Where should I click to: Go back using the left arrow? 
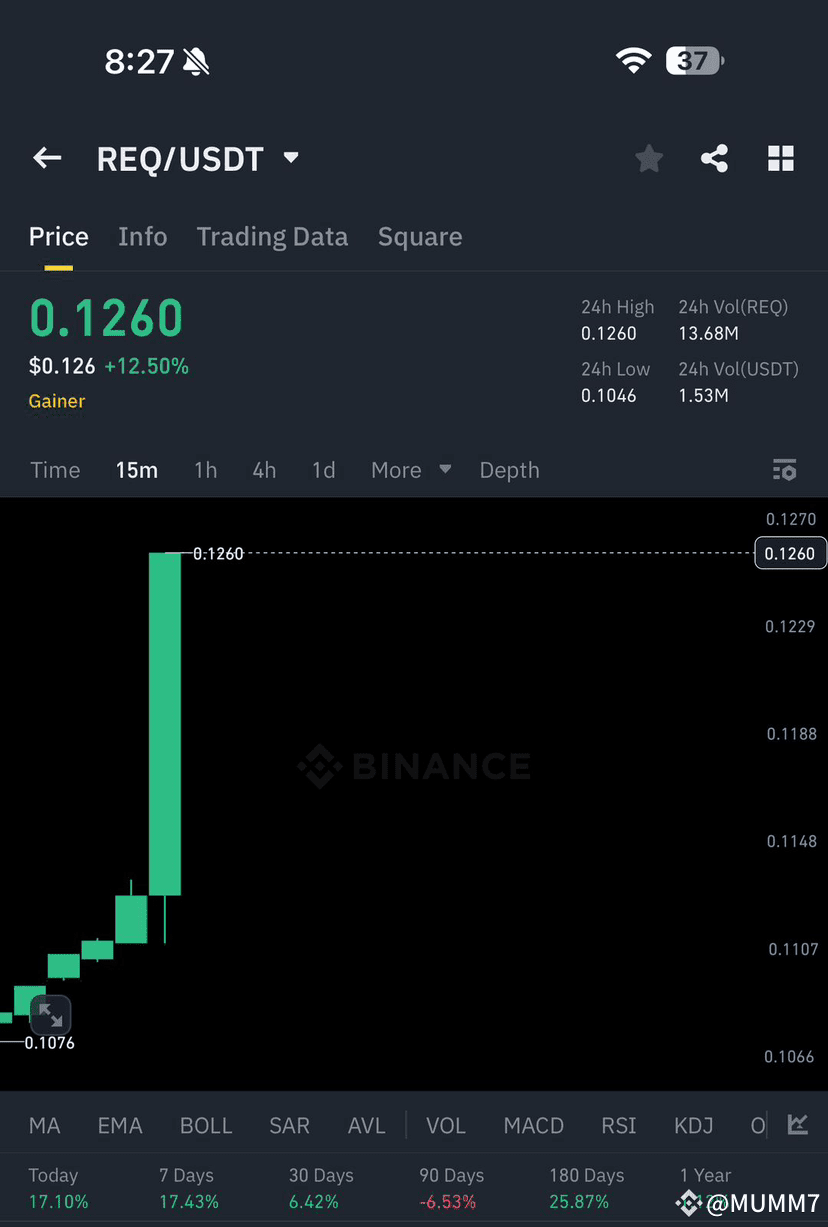tap(47, 158)
